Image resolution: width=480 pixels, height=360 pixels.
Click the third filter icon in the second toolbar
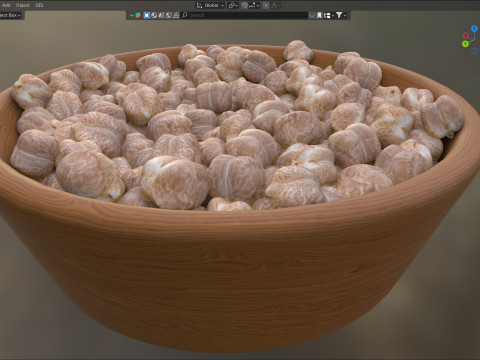click(161, 15)
